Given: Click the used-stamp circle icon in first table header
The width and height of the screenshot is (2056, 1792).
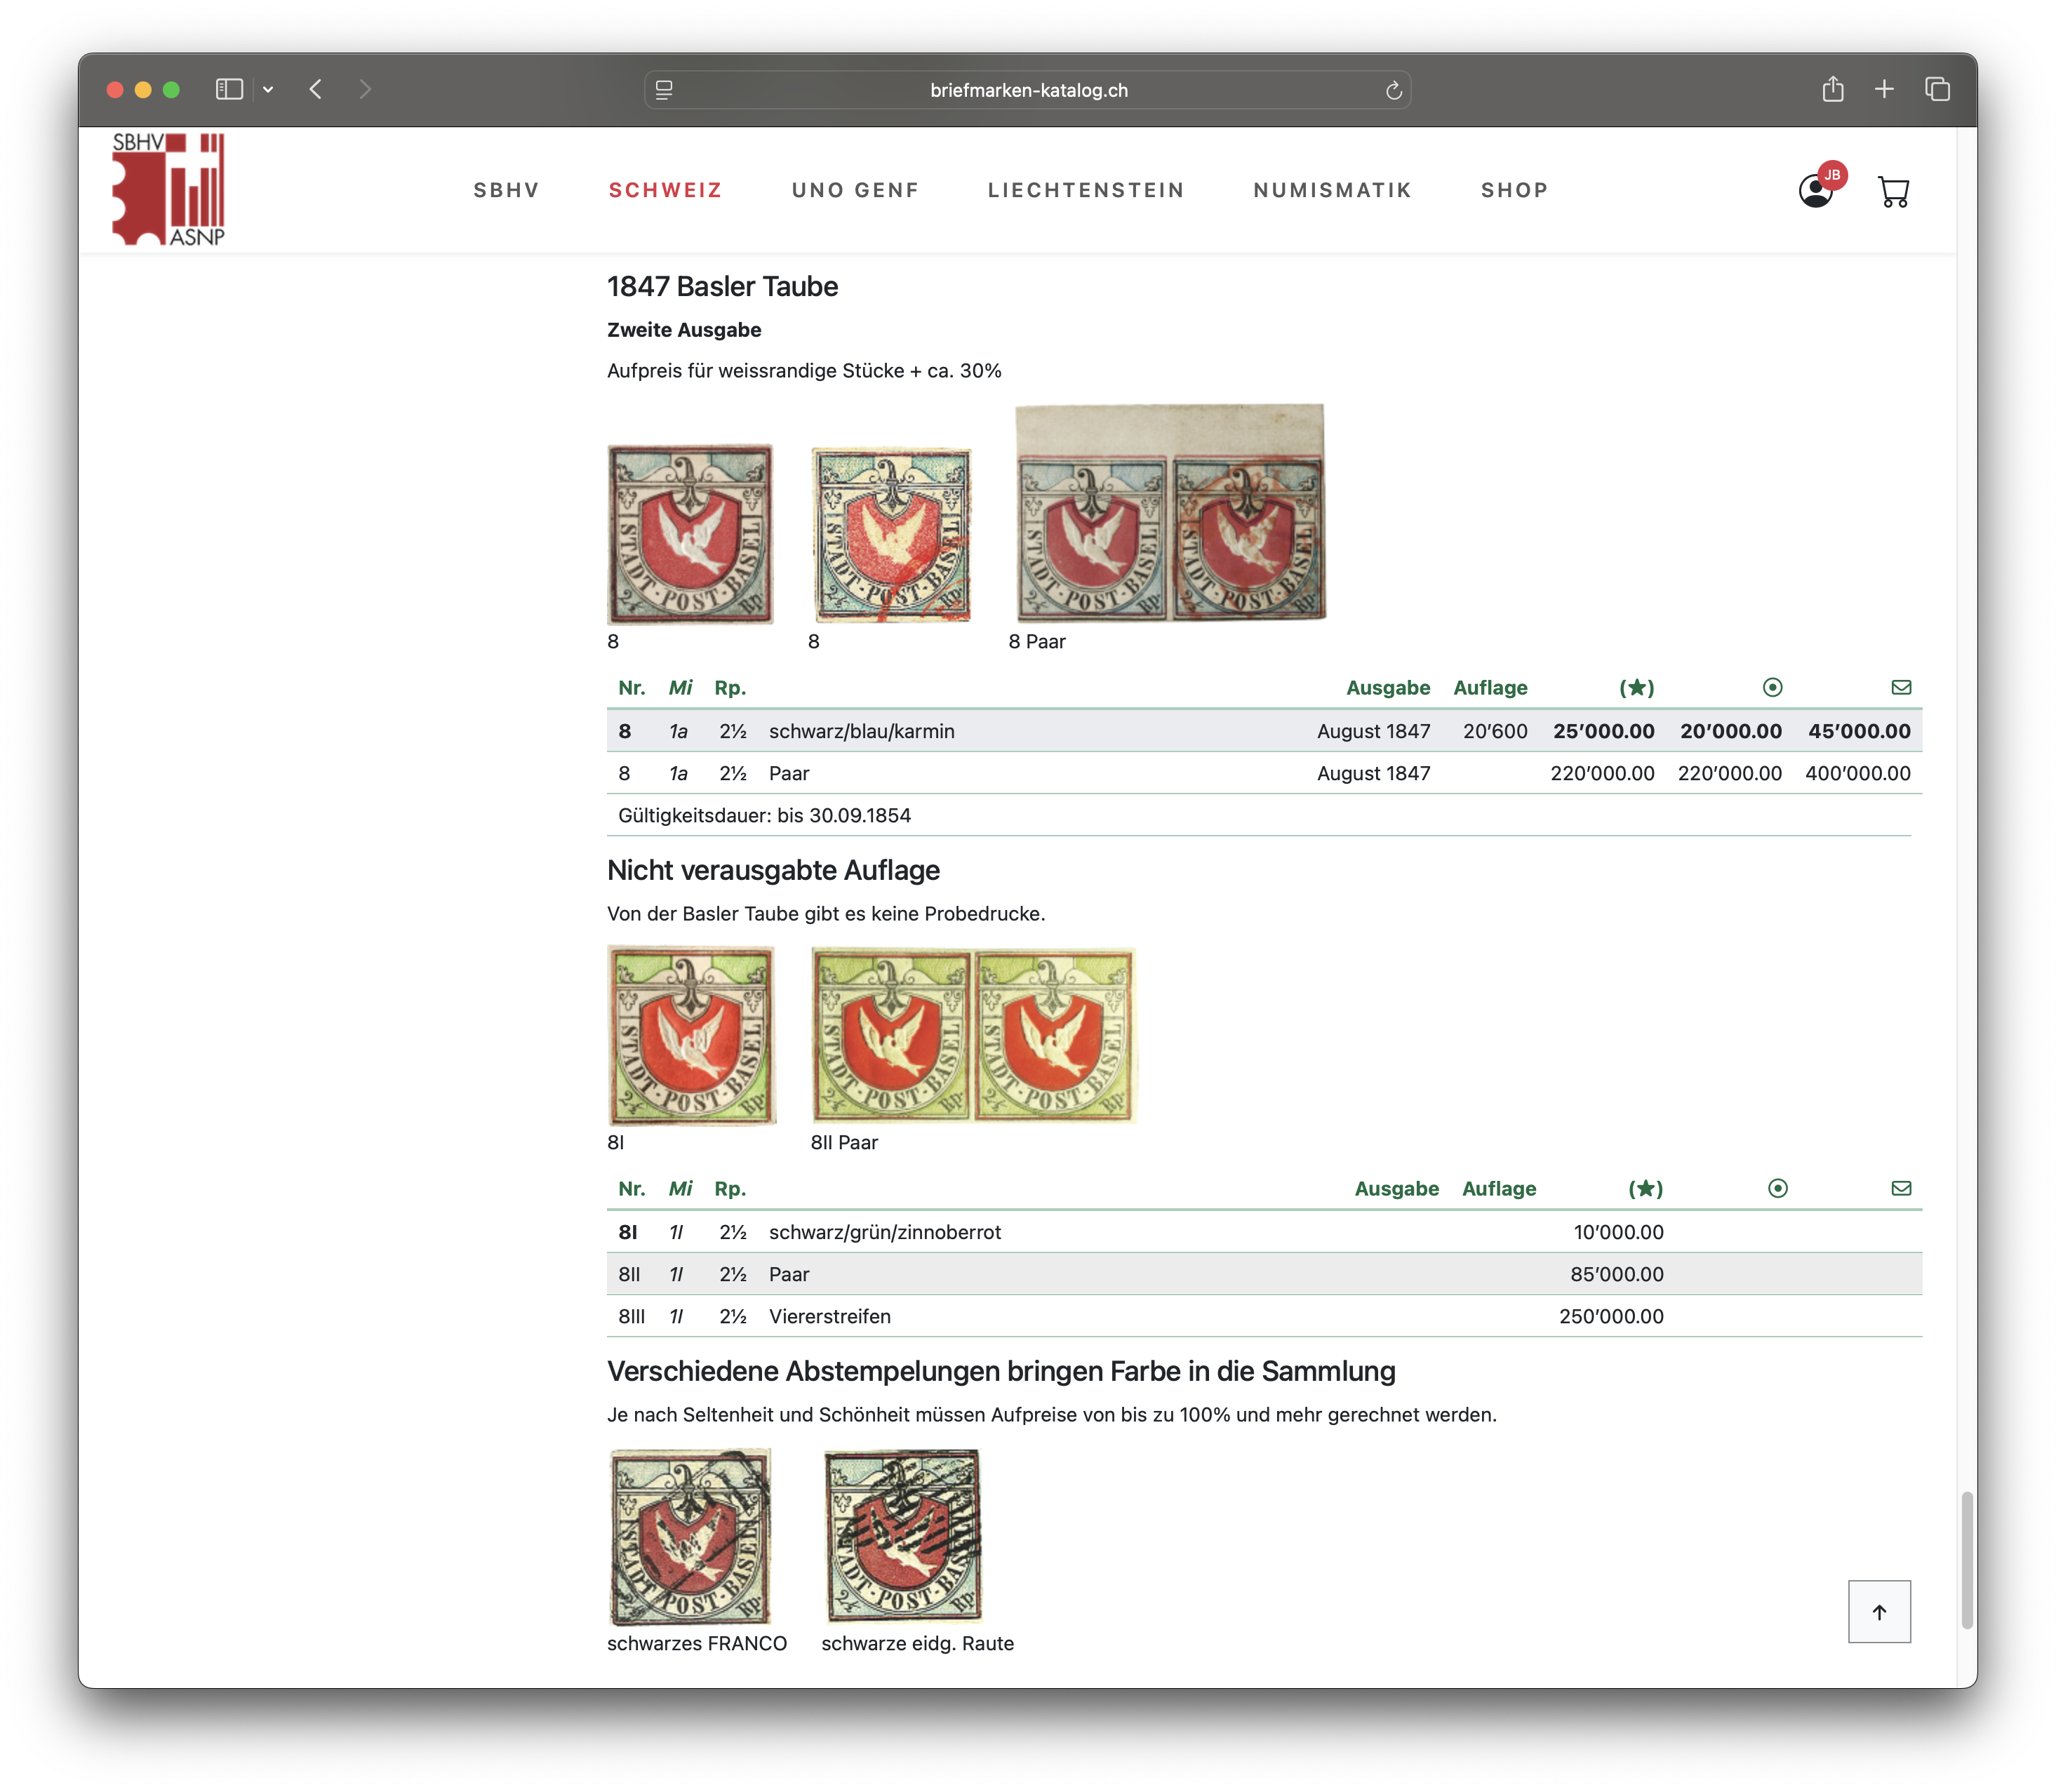Looking at the screenshot, I should [x=1772, y=687].
